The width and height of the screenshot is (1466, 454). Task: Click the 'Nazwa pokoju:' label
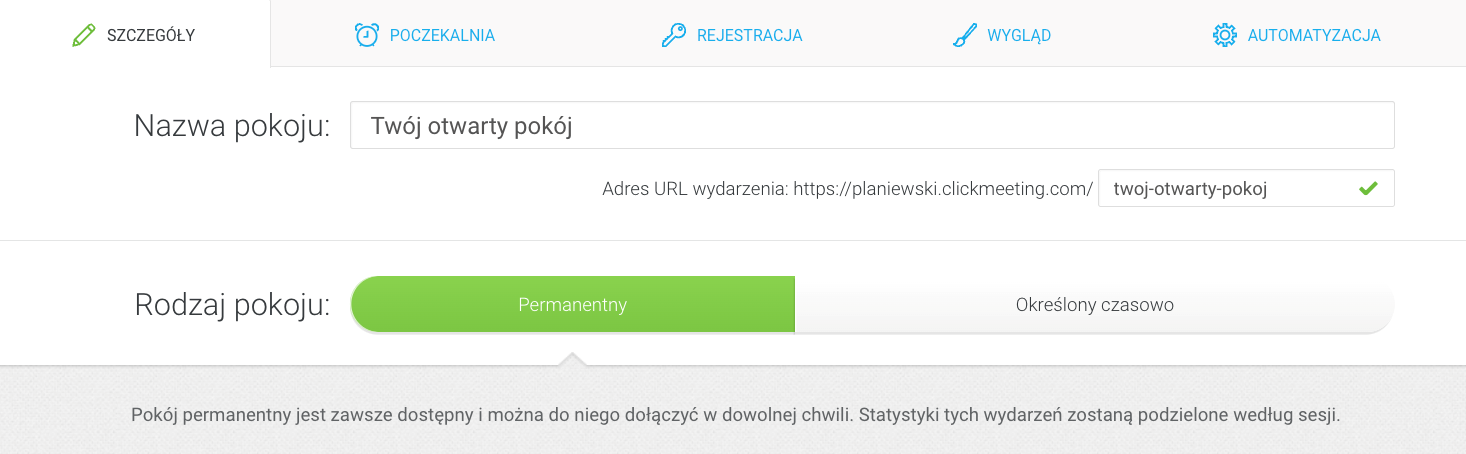click(x=232, y=126)
